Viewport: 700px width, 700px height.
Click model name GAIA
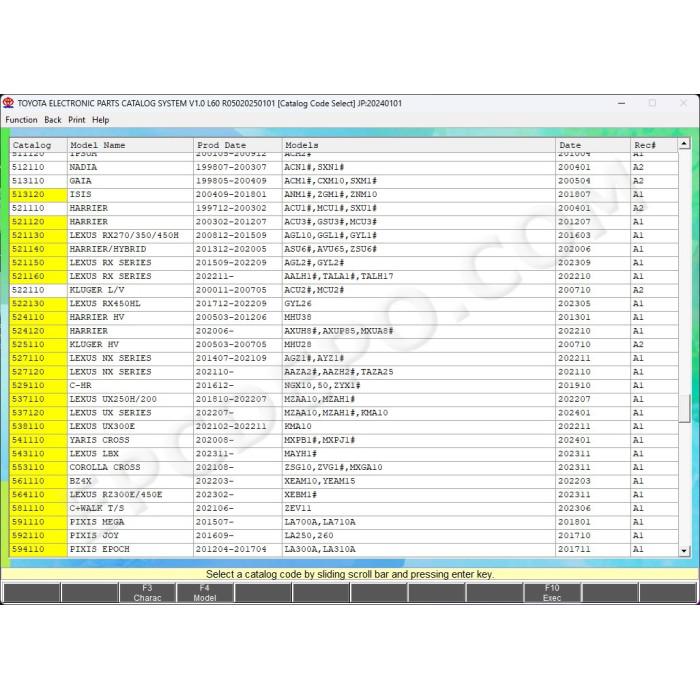(x=80, y=181)
